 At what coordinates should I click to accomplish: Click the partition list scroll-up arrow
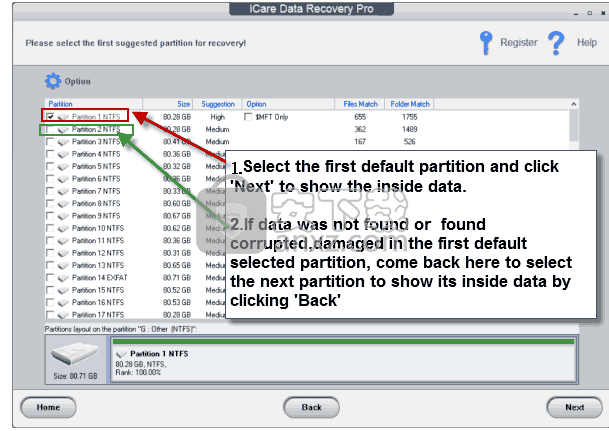pyautogui.click(x=574, y=104)
